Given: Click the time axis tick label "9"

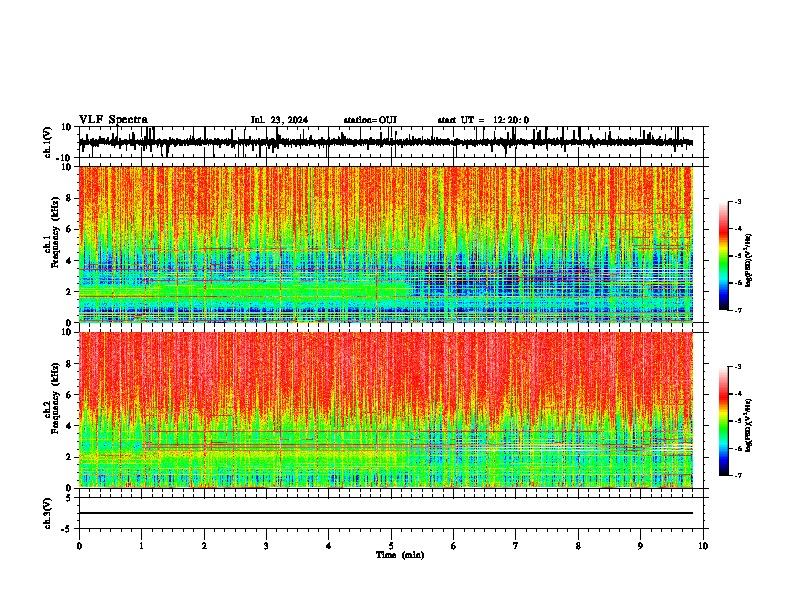Looking at the screenshot, I should click(x=640, y=546).
